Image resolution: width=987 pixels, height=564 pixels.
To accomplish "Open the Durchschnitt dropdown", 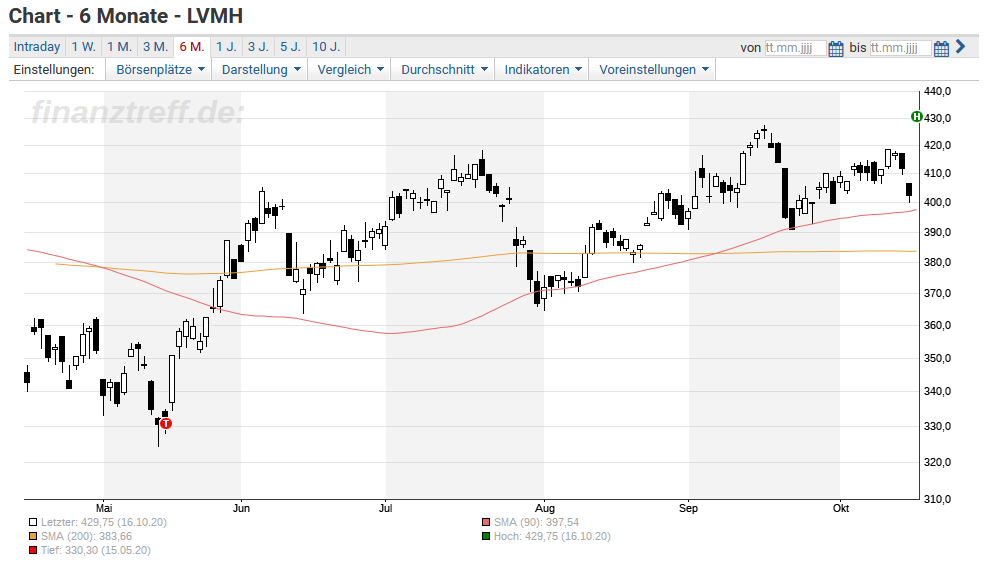I will (444, 69).
